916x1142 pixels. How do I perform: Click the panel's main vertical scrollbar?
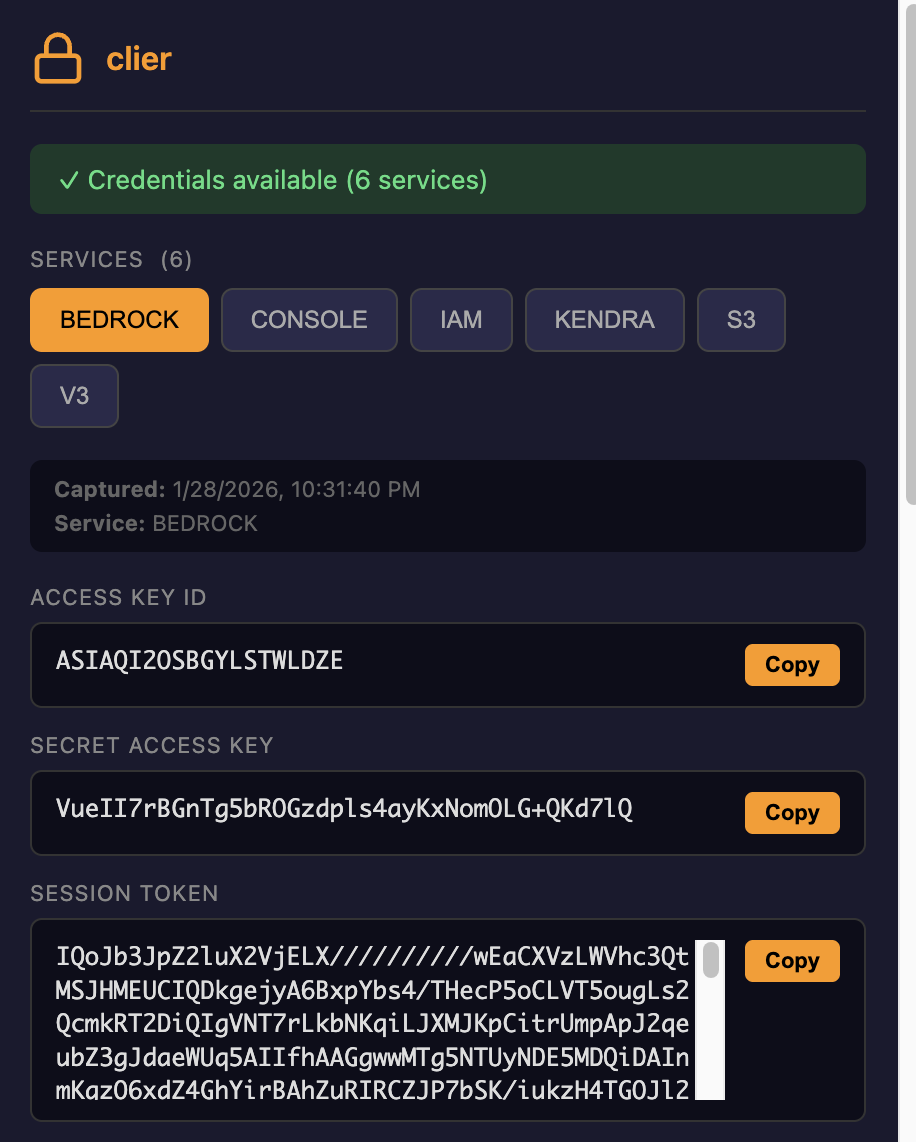(x=910, y=250)
